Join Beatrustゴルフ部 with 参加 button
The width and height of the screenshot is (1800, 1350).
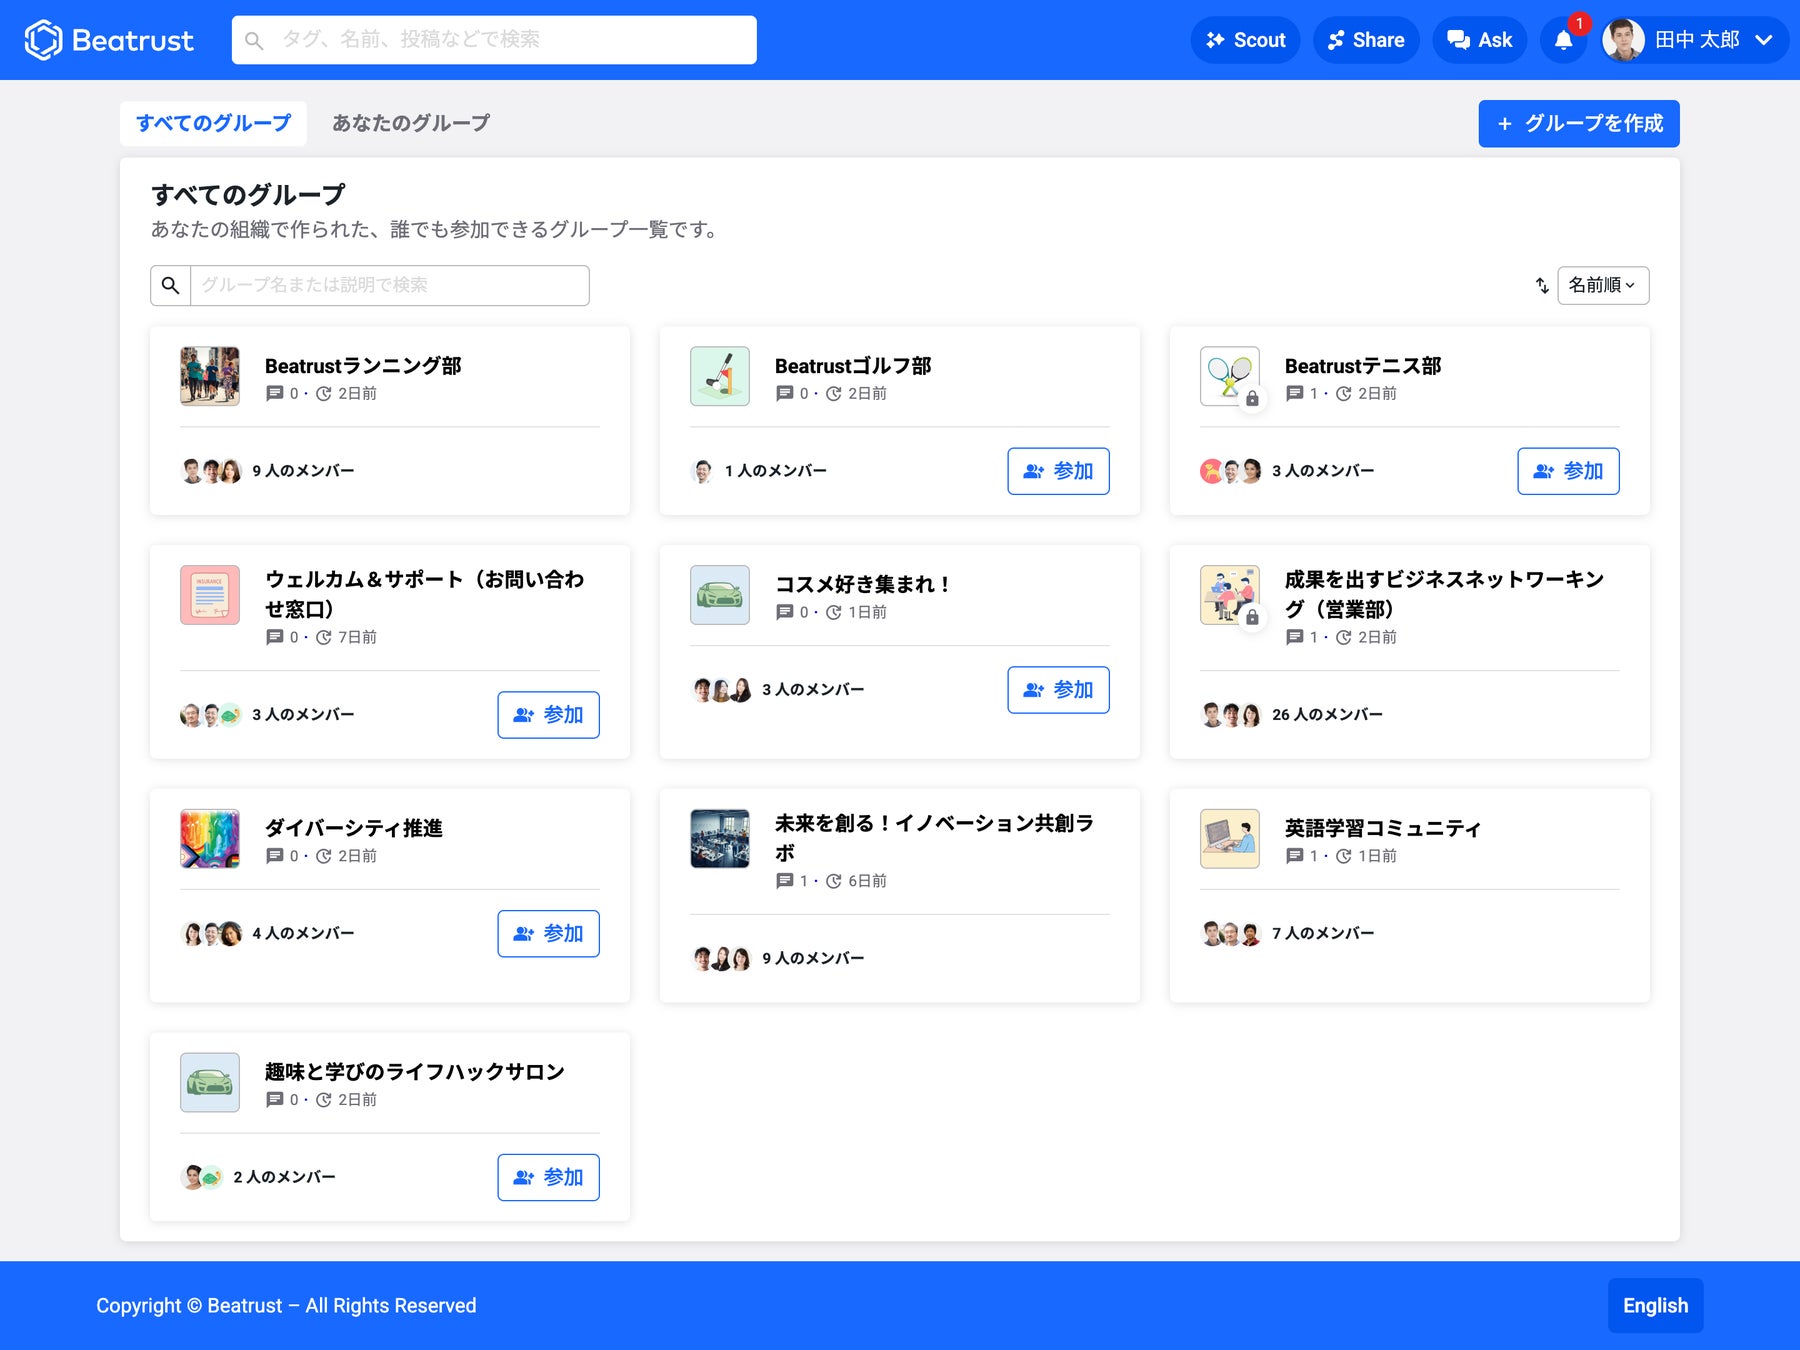(x=1058, y=471)
